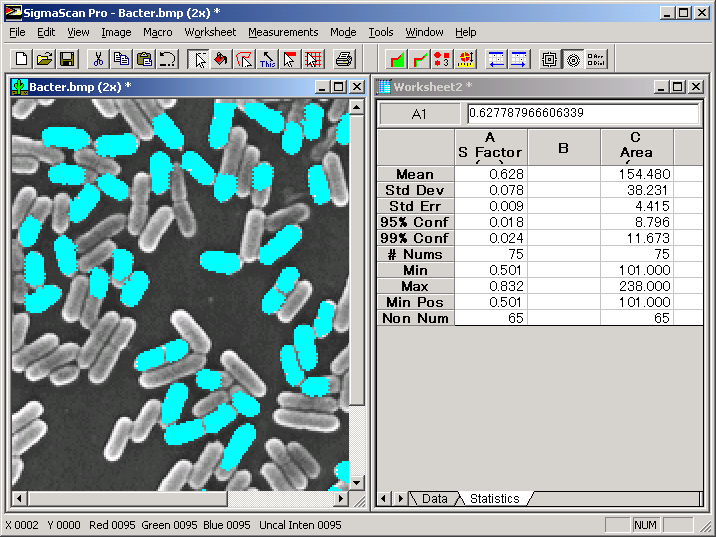Select the Non Num row header
Viewport: 716px width, 537px height.
[415, 318]
